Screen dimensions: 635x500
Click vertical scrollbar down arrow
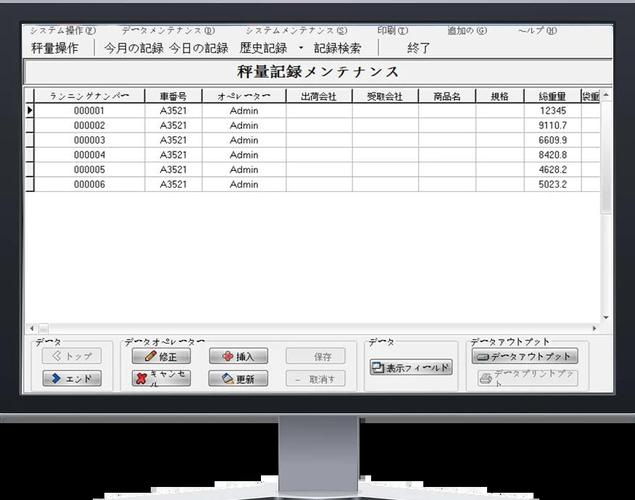tap(606, 317)
